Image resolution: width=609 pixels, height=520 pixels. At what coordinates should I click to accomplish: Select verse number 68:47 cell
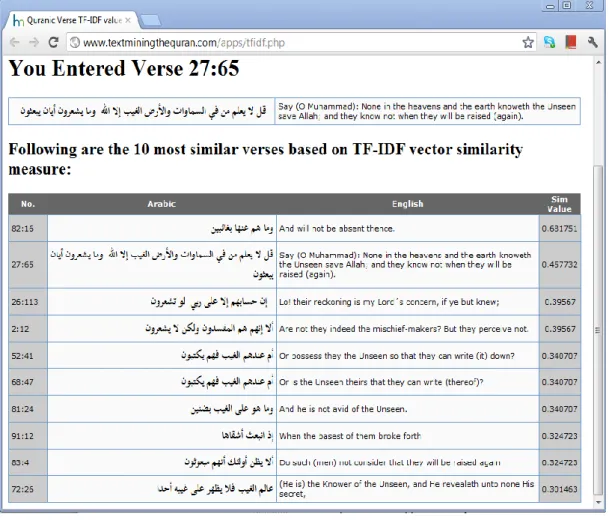[28, 384]
